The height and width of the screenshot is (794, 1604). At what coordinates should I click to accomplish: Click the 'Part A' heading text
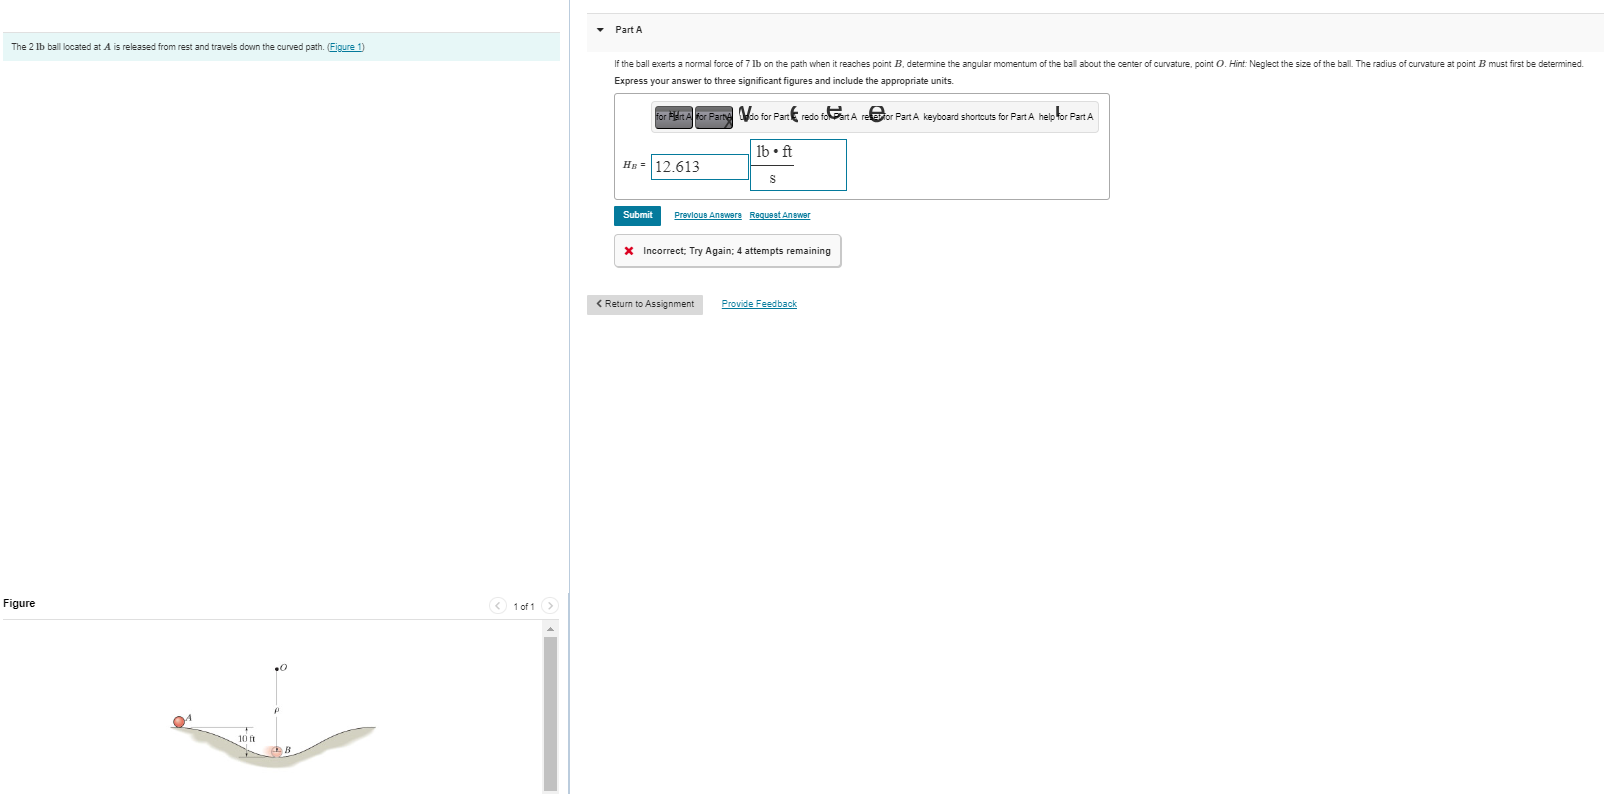pyautogui.click(x=629, y=30)
